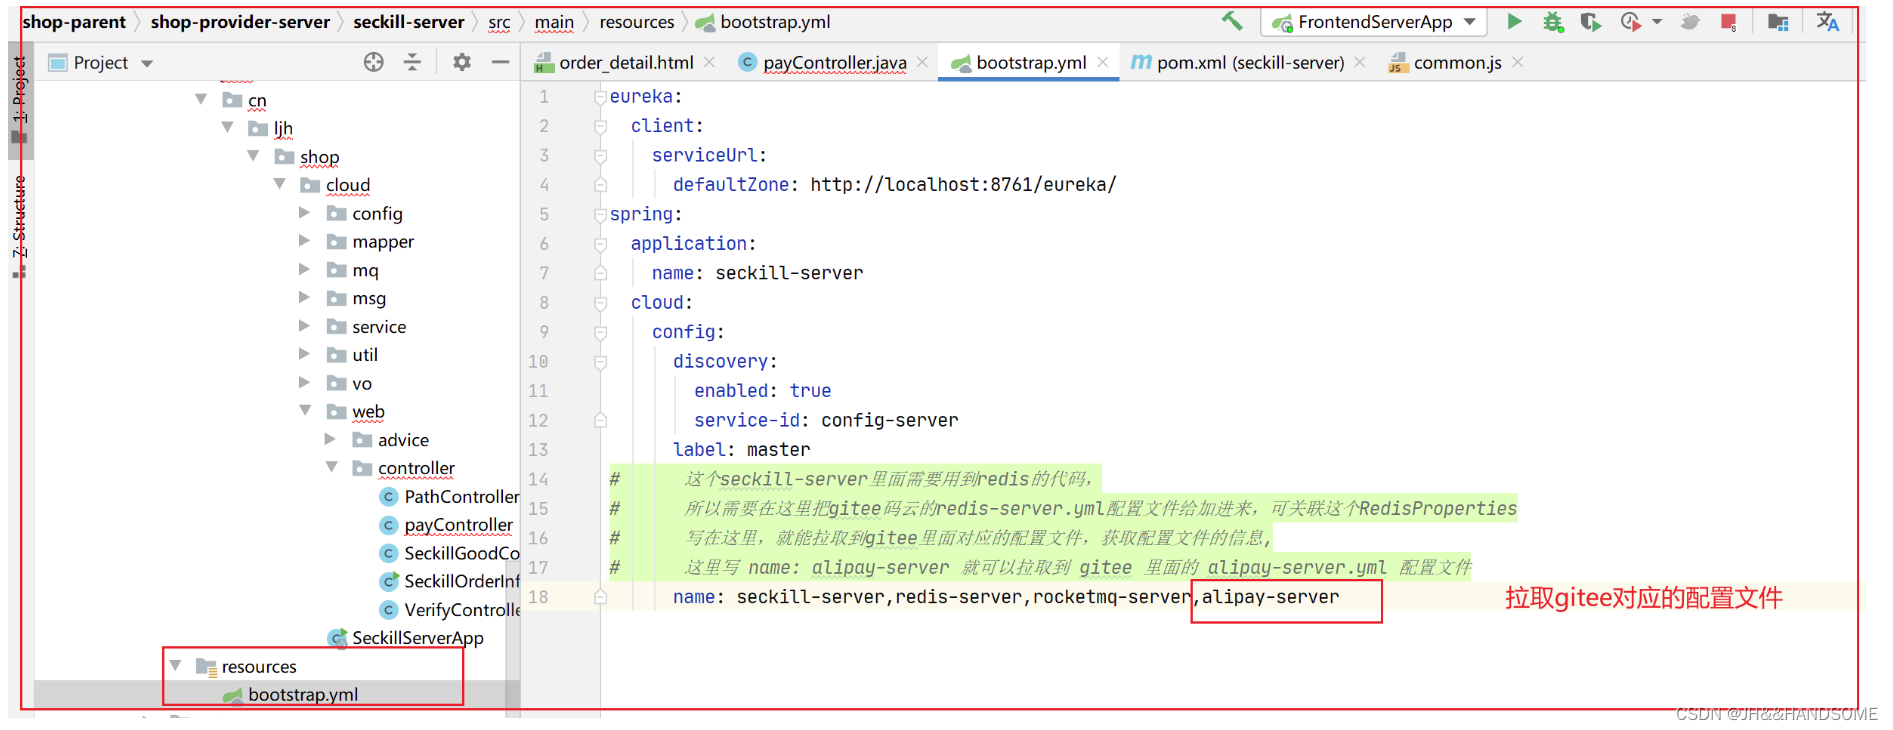This screenshot has width=1893, height=730.
Task: Run with coverage shield icon
Action: (x=1590, y=21)
